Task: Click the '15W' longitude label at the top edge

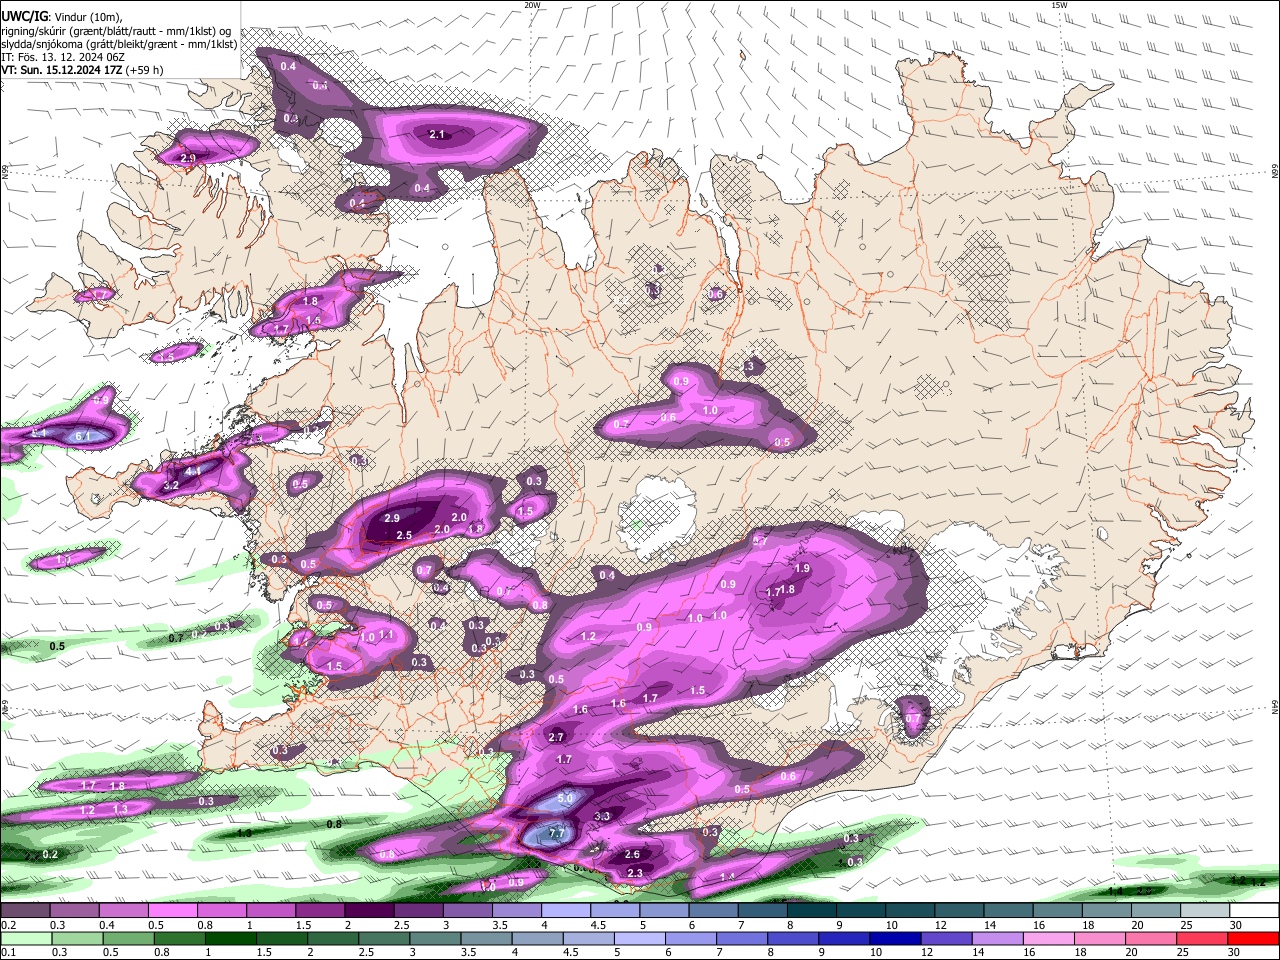Action: 1059,5
